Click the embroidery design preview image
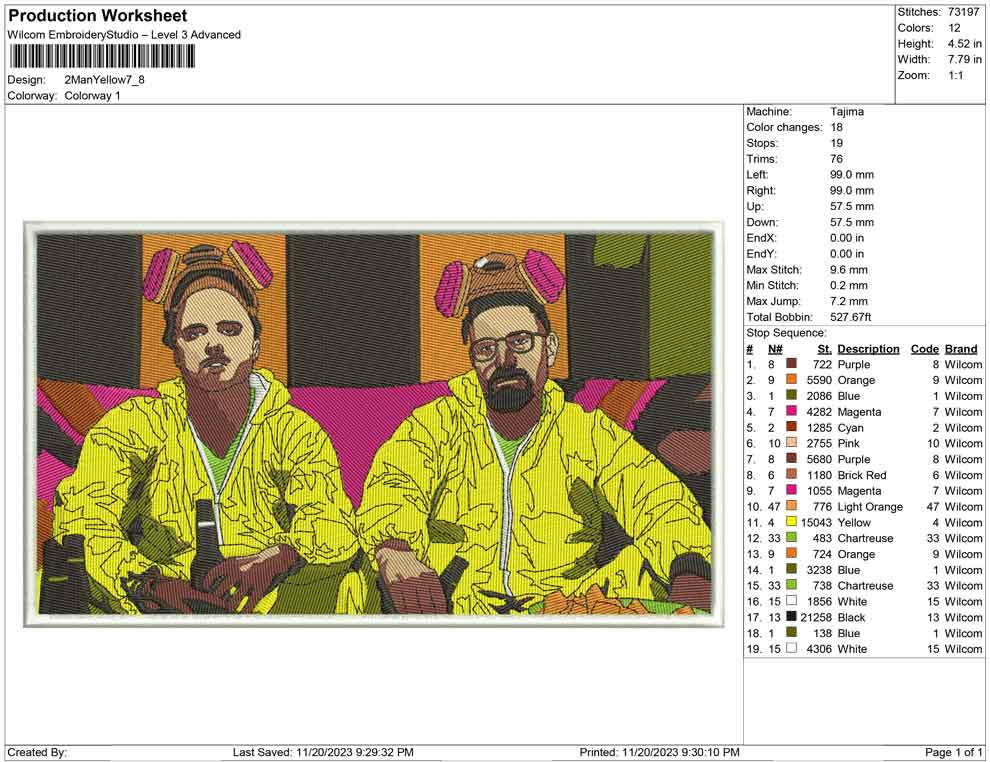Screen dimensions: 990x762 click(x=373, y=424)
